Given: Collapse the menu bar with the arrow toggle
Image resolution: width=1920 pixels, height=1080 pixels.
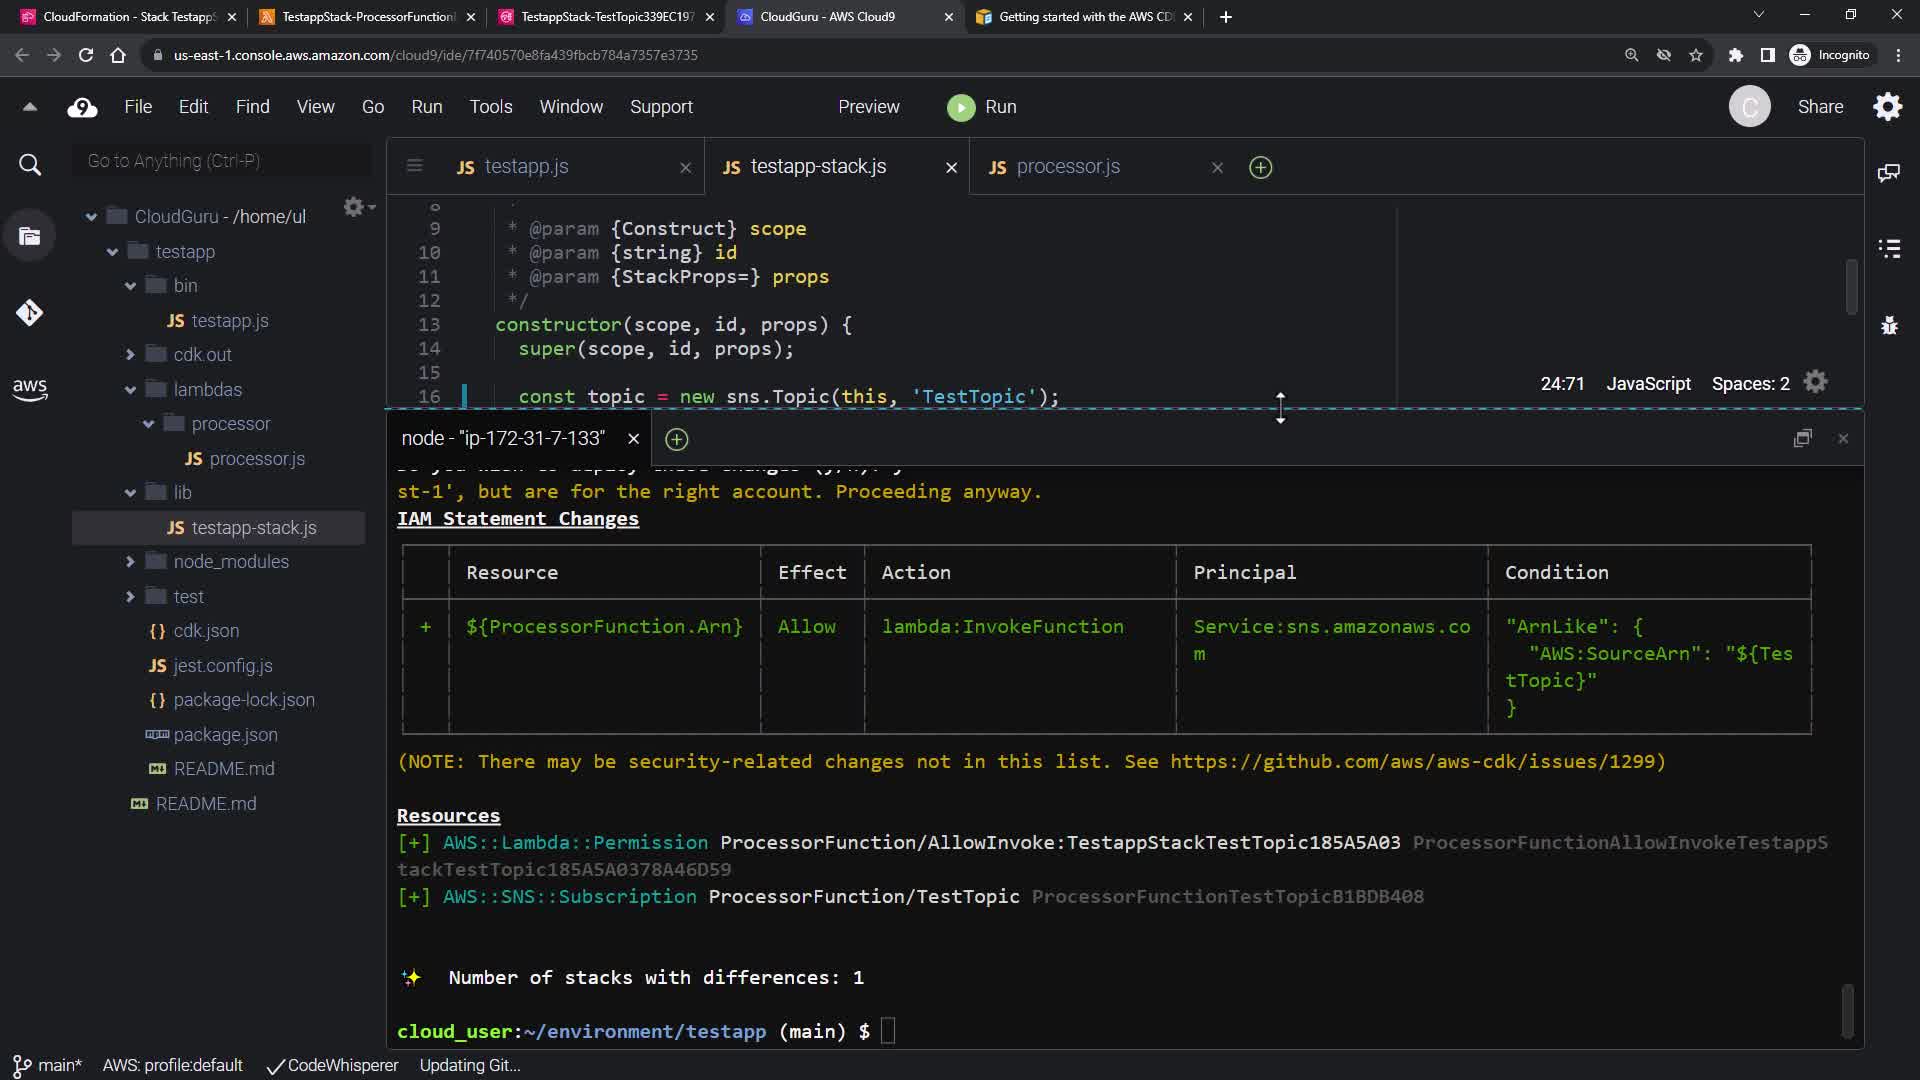Looking at the screenshot, I should pyautogui.click(x=30, y=107).
